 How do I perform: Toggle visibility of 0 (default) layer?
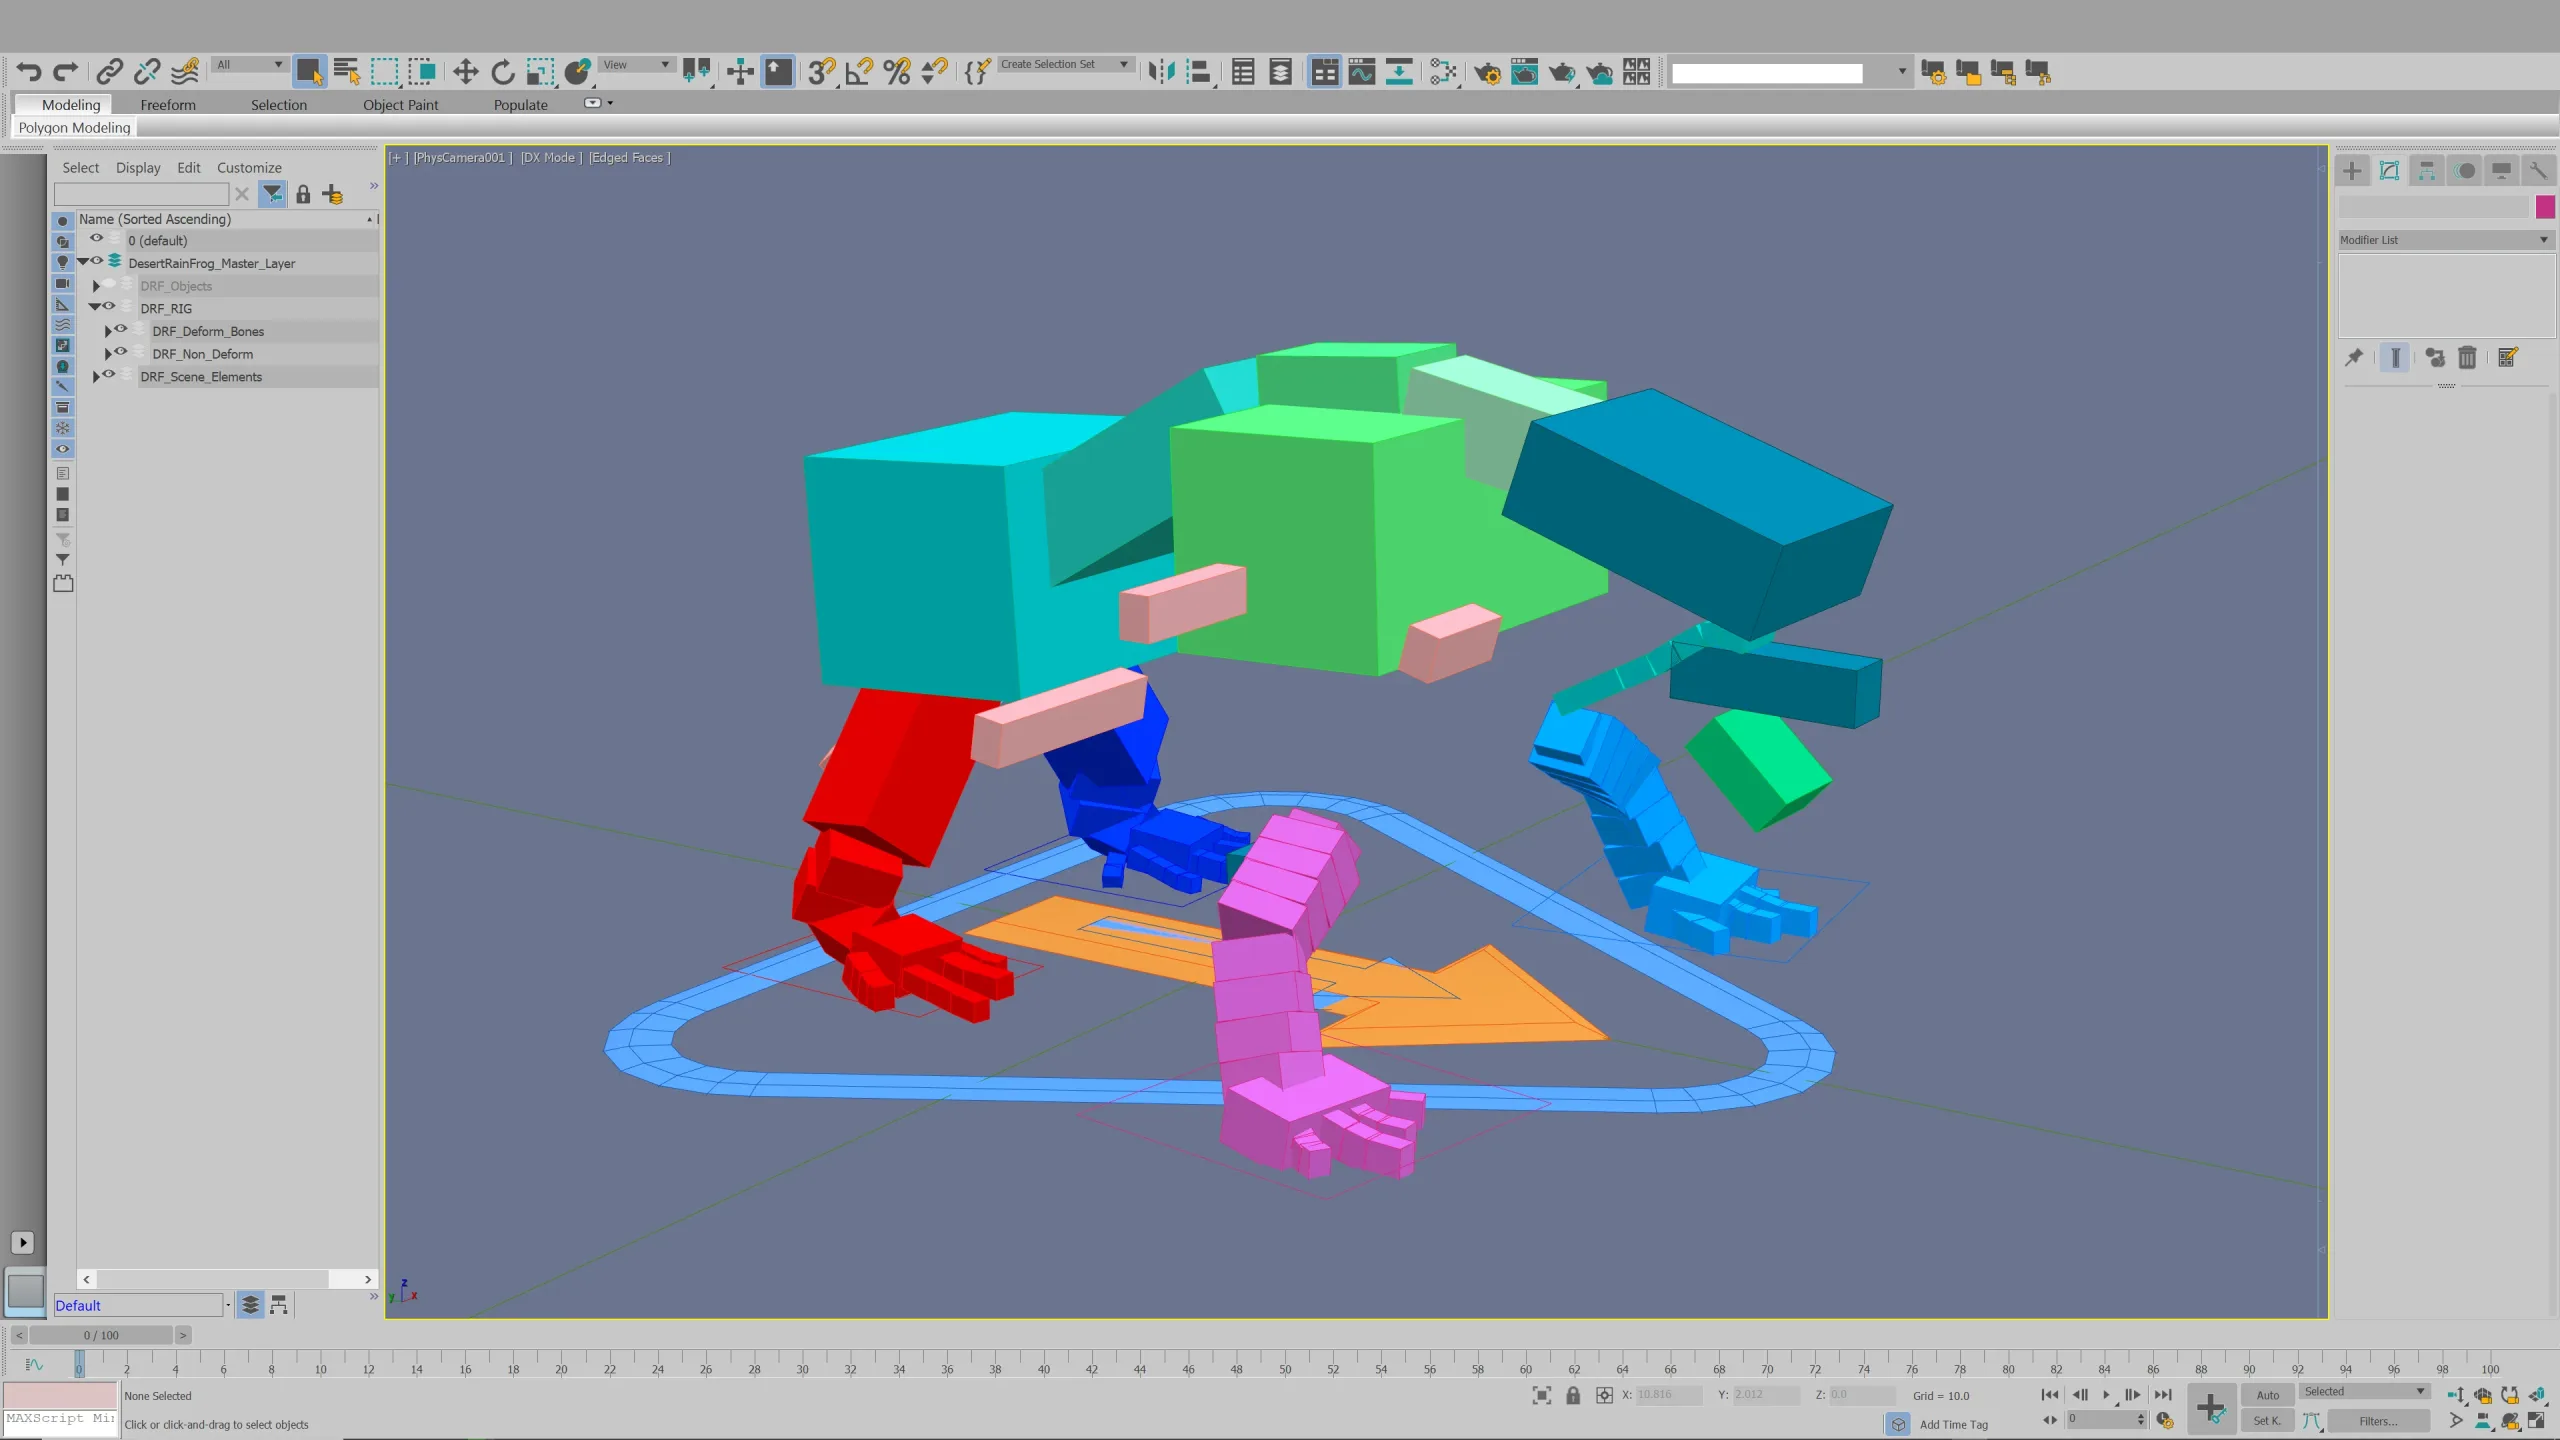click(97, 239)
